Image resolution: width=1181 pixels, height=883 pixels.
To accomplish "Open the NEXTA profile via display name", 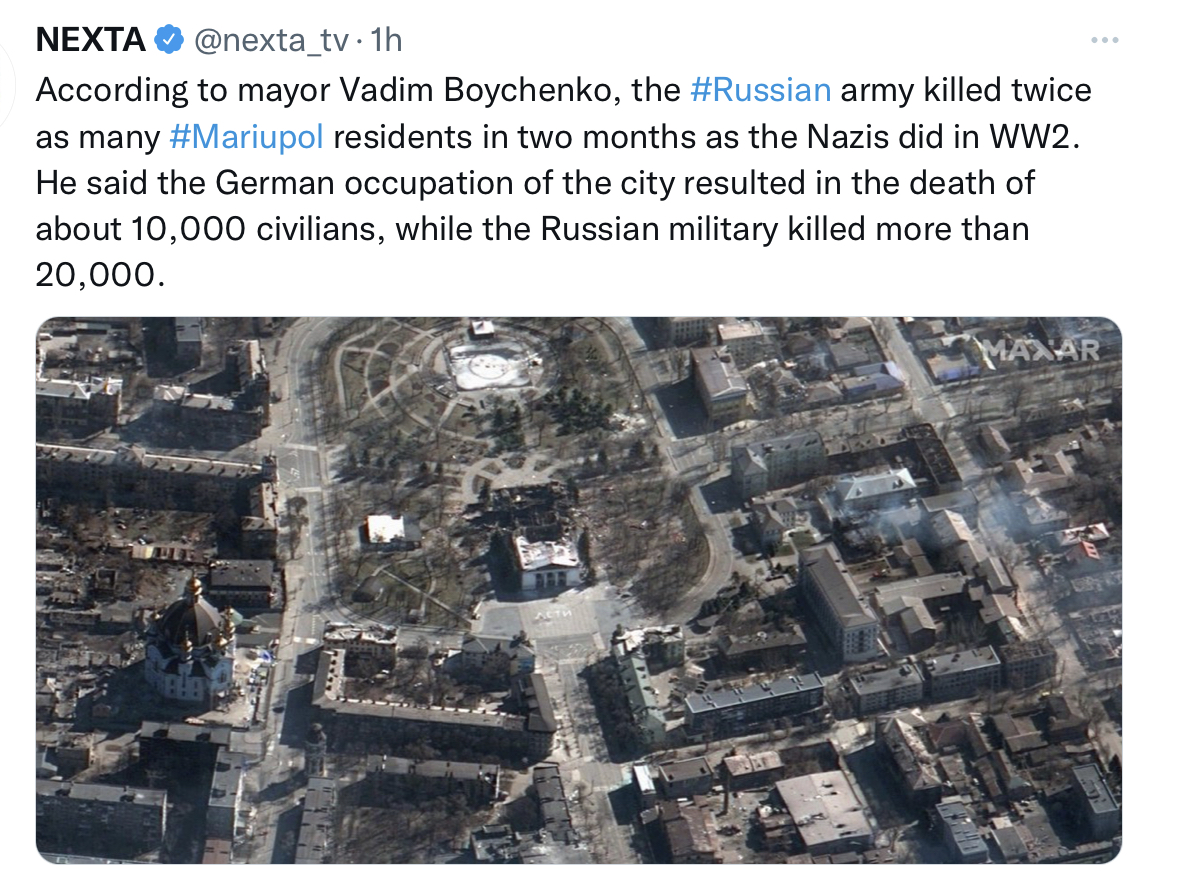I will 91,40.
